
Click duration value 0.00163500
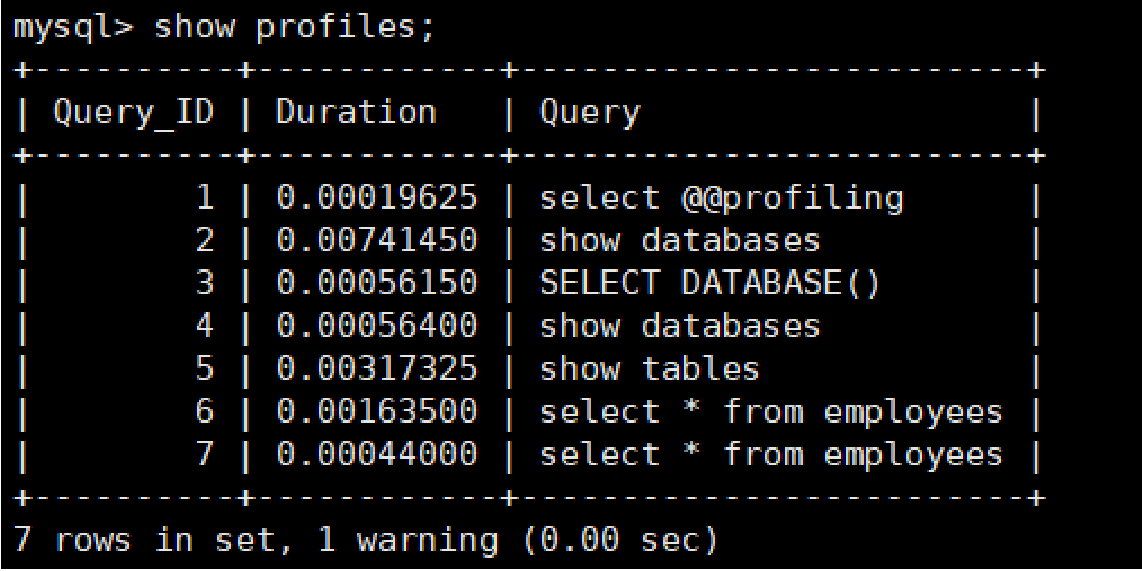tap(377, 412)
